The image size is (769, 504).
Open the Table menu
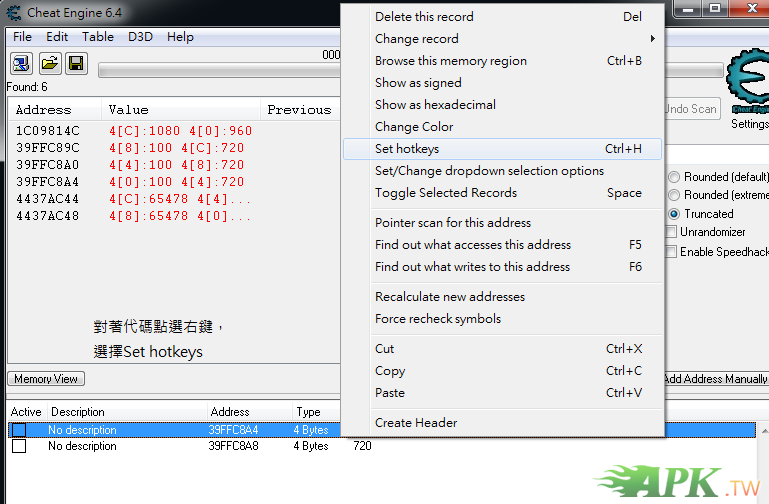[x=97, y=37]
